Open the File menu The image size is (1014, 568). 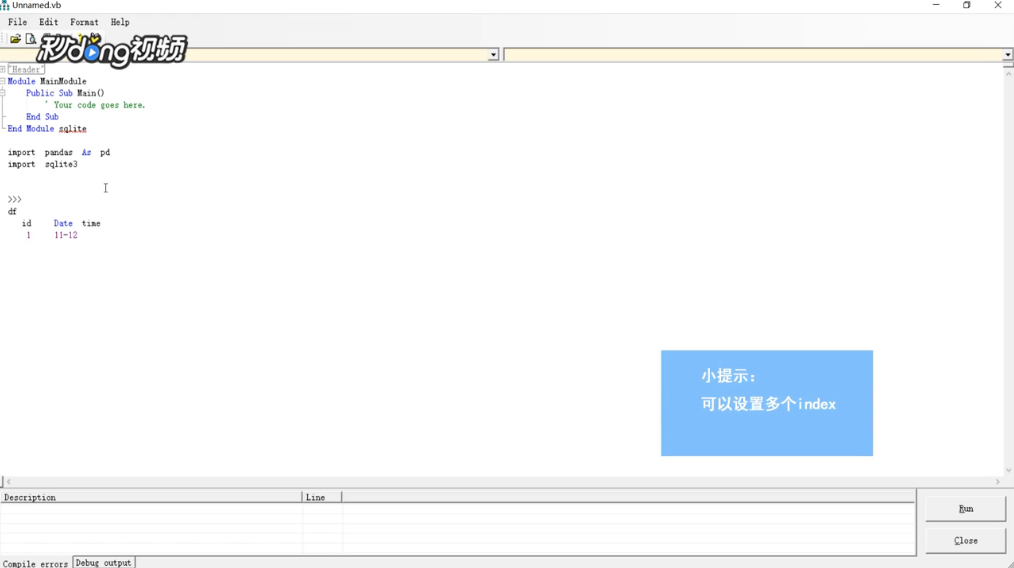(17, 22)
